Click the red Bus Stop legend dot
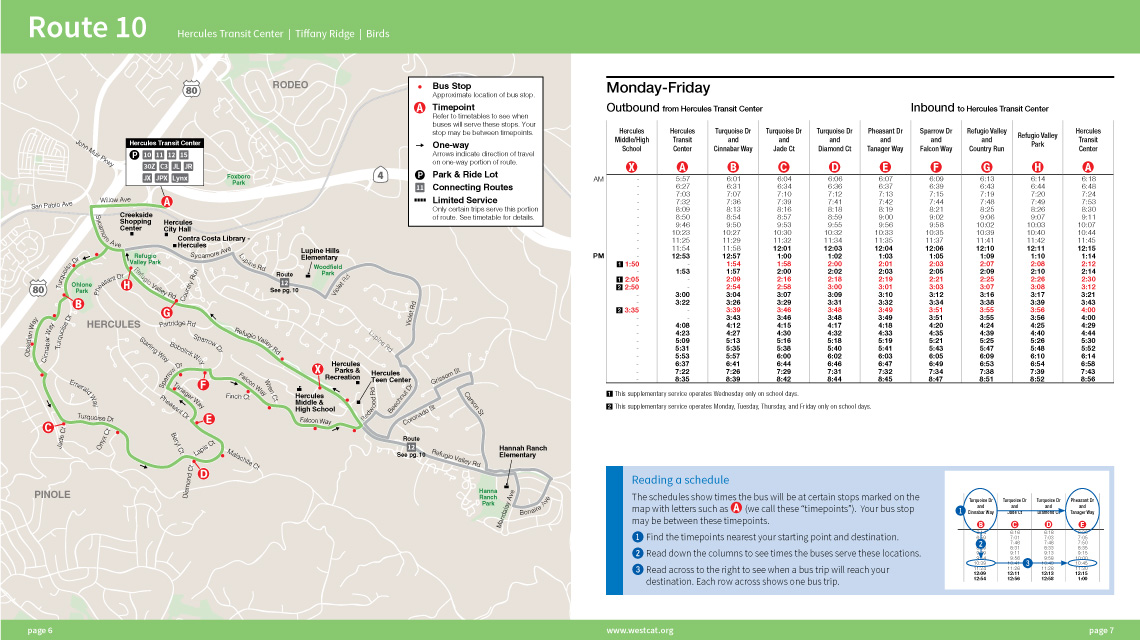 point(420,87)
